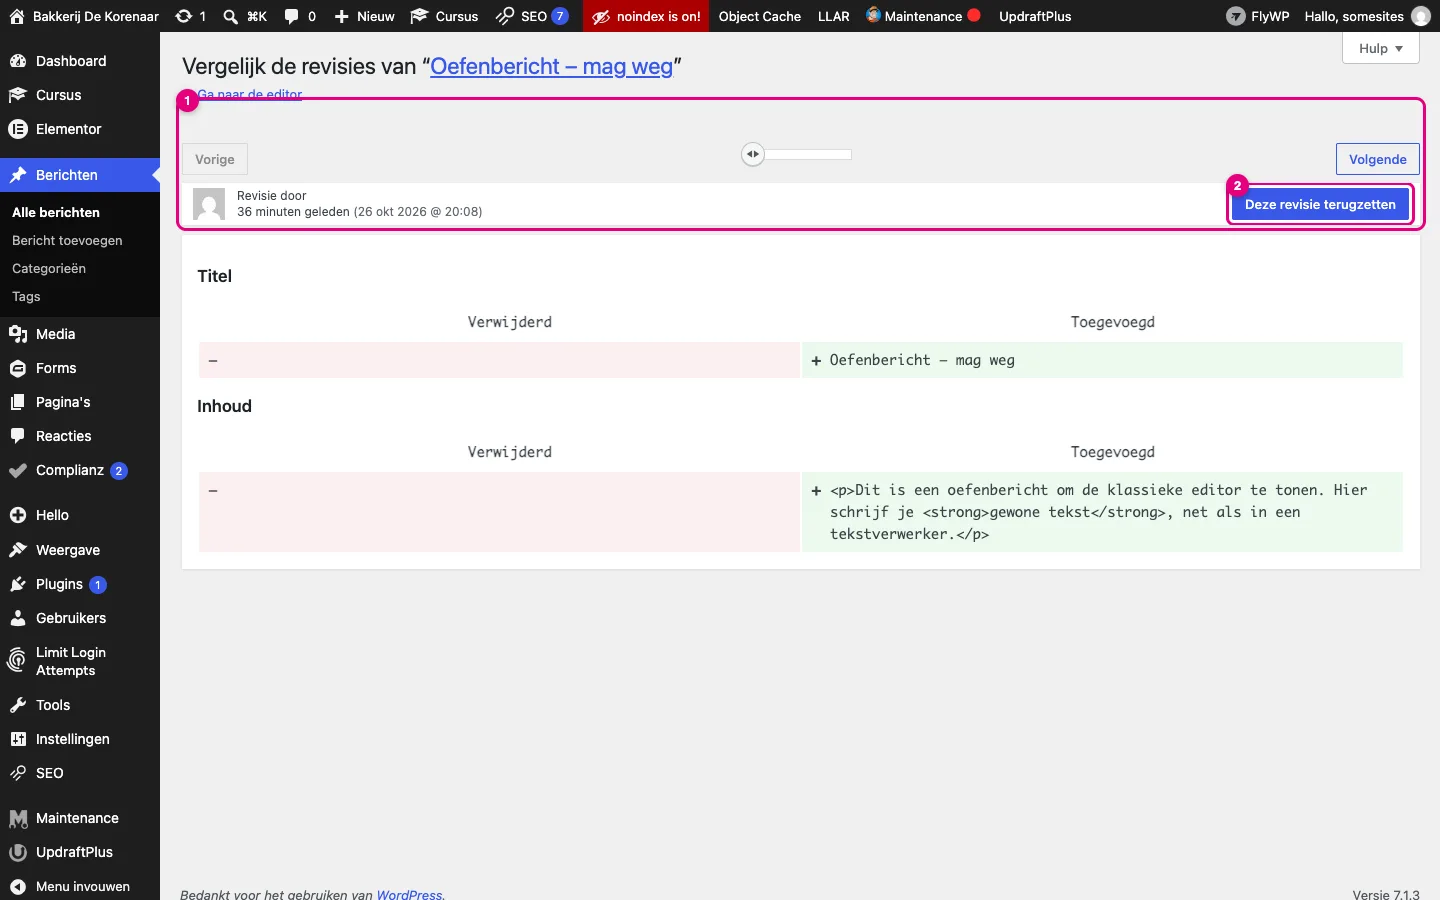1440x900 pixels.
Task: Click the WordPress footer link
Action: point(409,894)
